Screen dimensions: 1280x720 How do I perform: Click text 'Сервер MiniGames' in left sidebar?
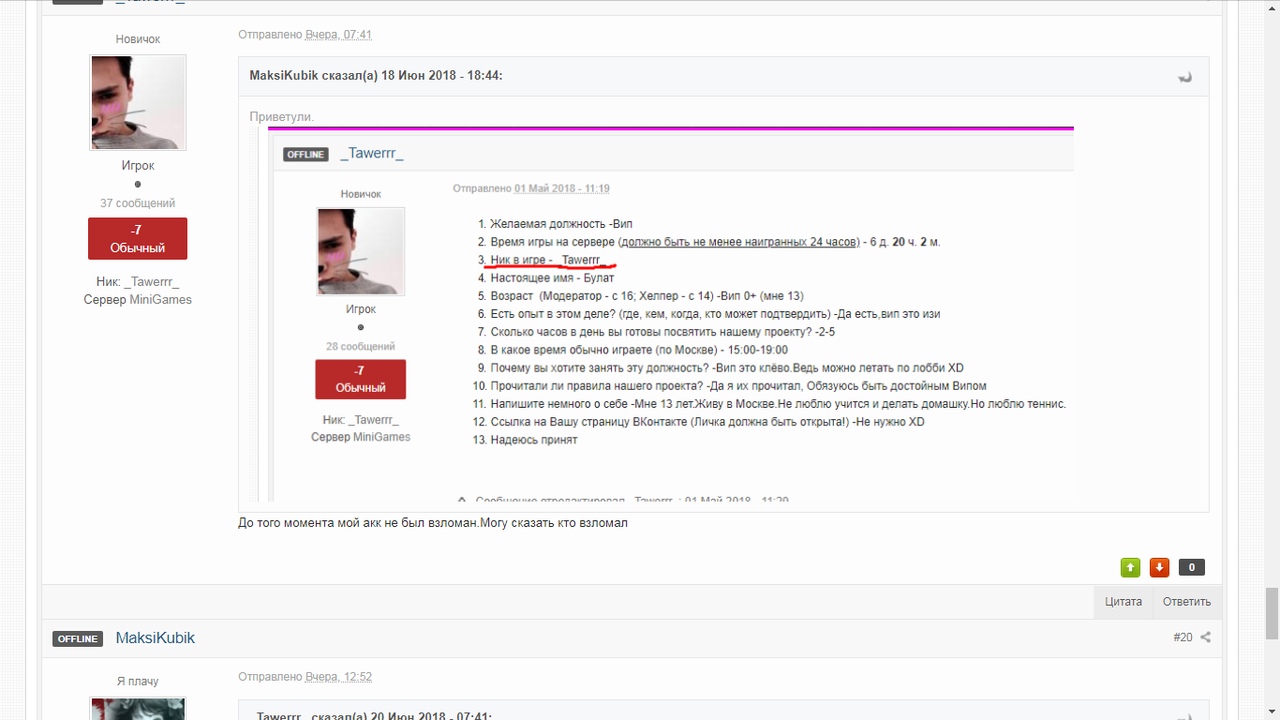(x=138, y=300)
